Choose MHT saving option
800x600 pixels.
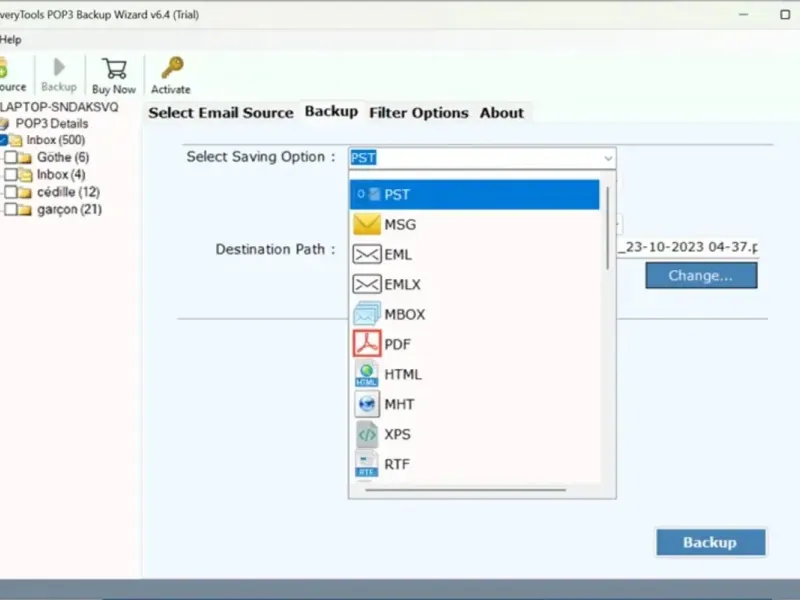[474, 405]
